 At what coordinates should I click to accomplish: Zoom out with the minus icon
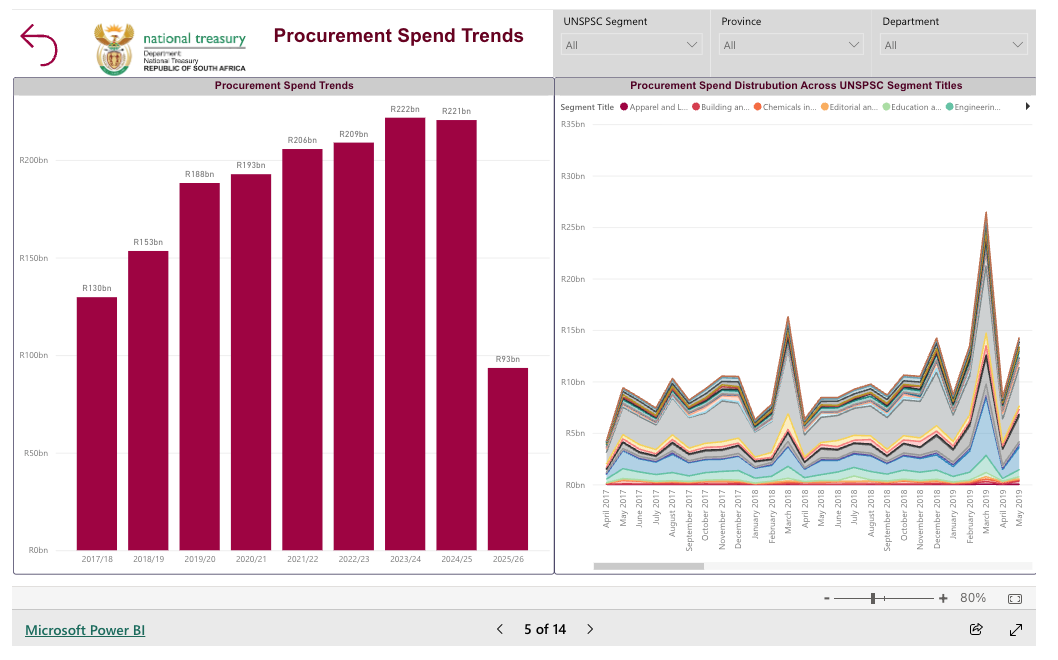pyautogui.click(x=826, y=598)
